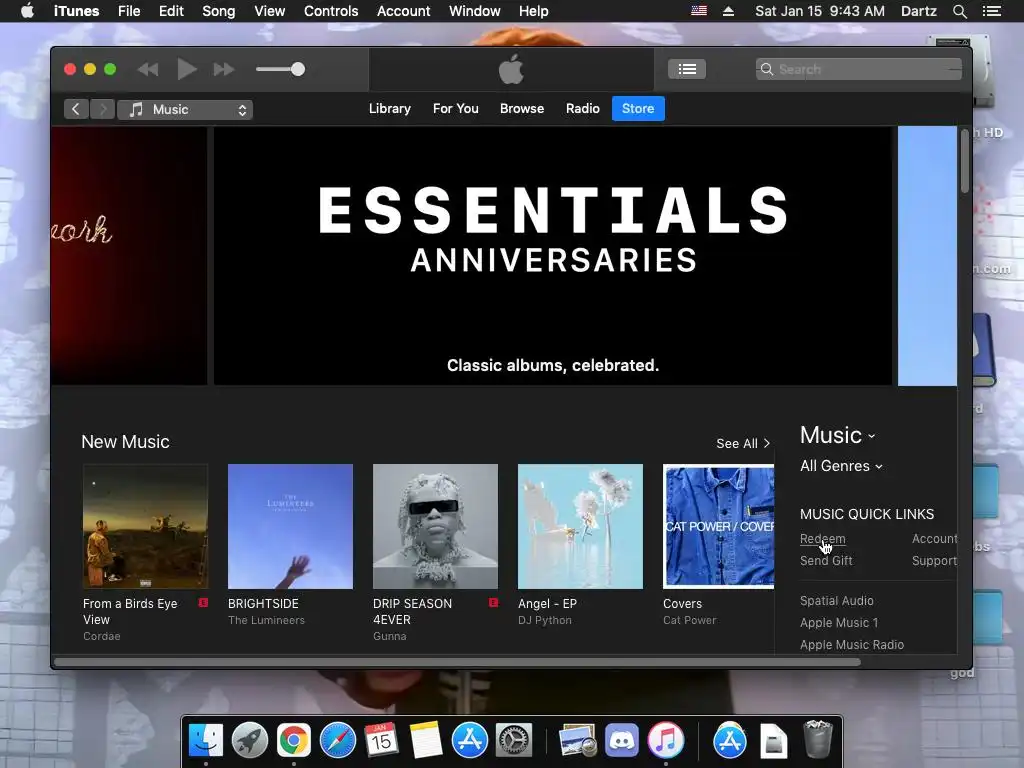Open the View menu

coord(270,11)
